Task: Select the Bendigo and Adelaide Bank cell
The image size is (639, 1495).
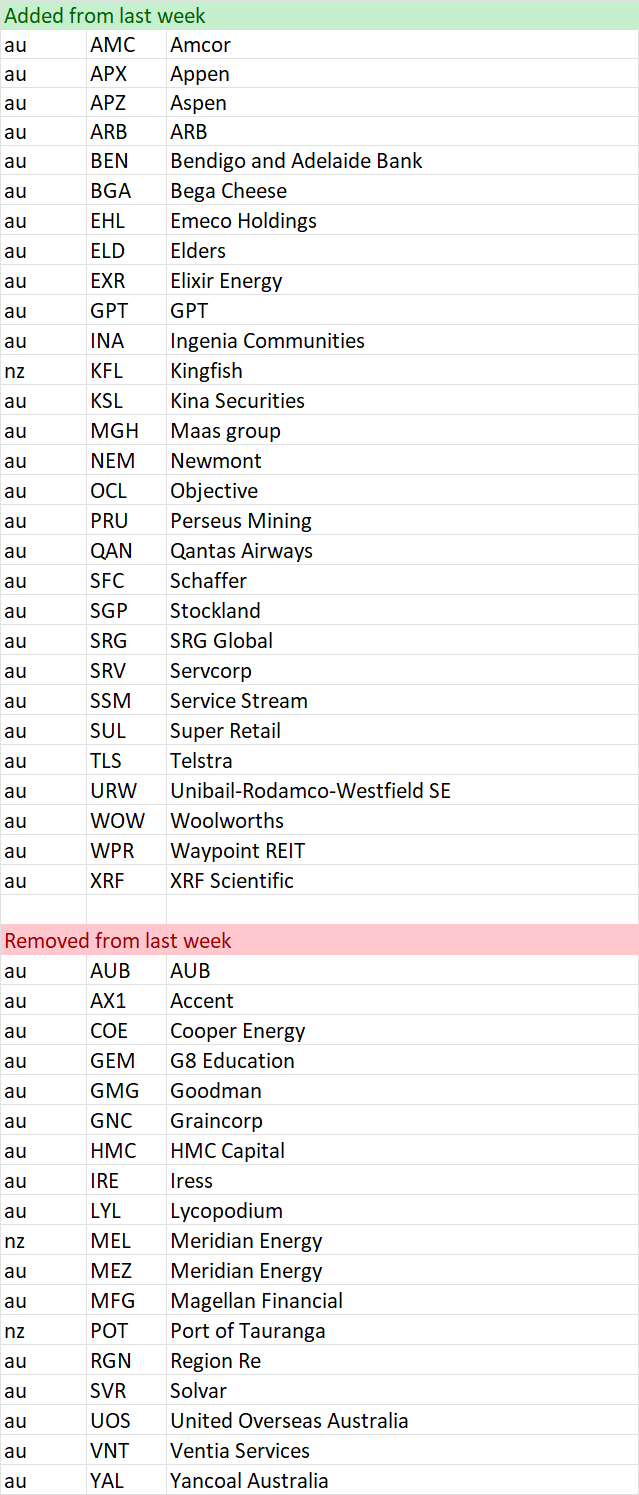Action: (x=402, y=160)
